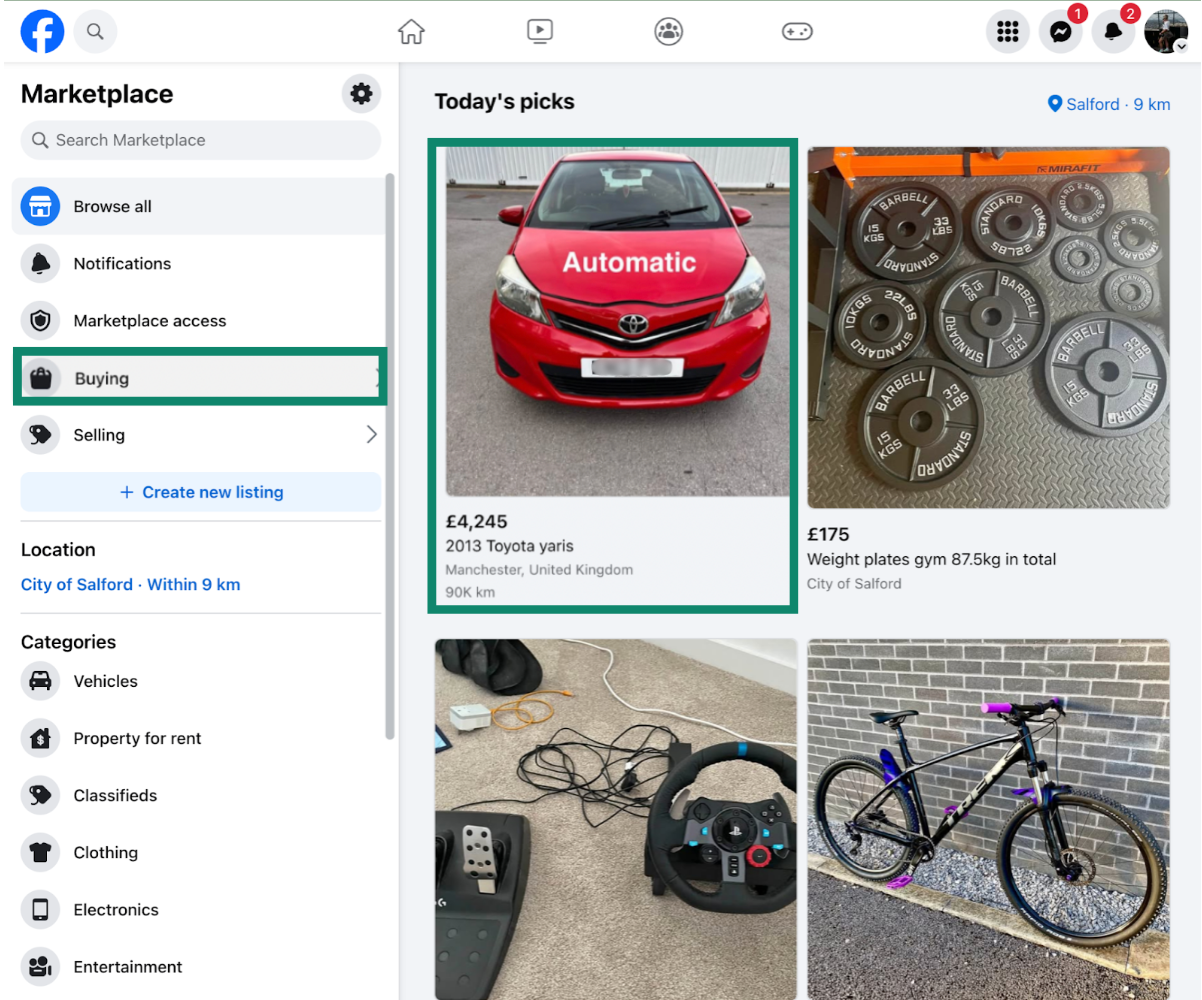This screenshot has width=1202, height=1000.
Task: Open the account dropdown on your profile picture
Action: 1166,31
